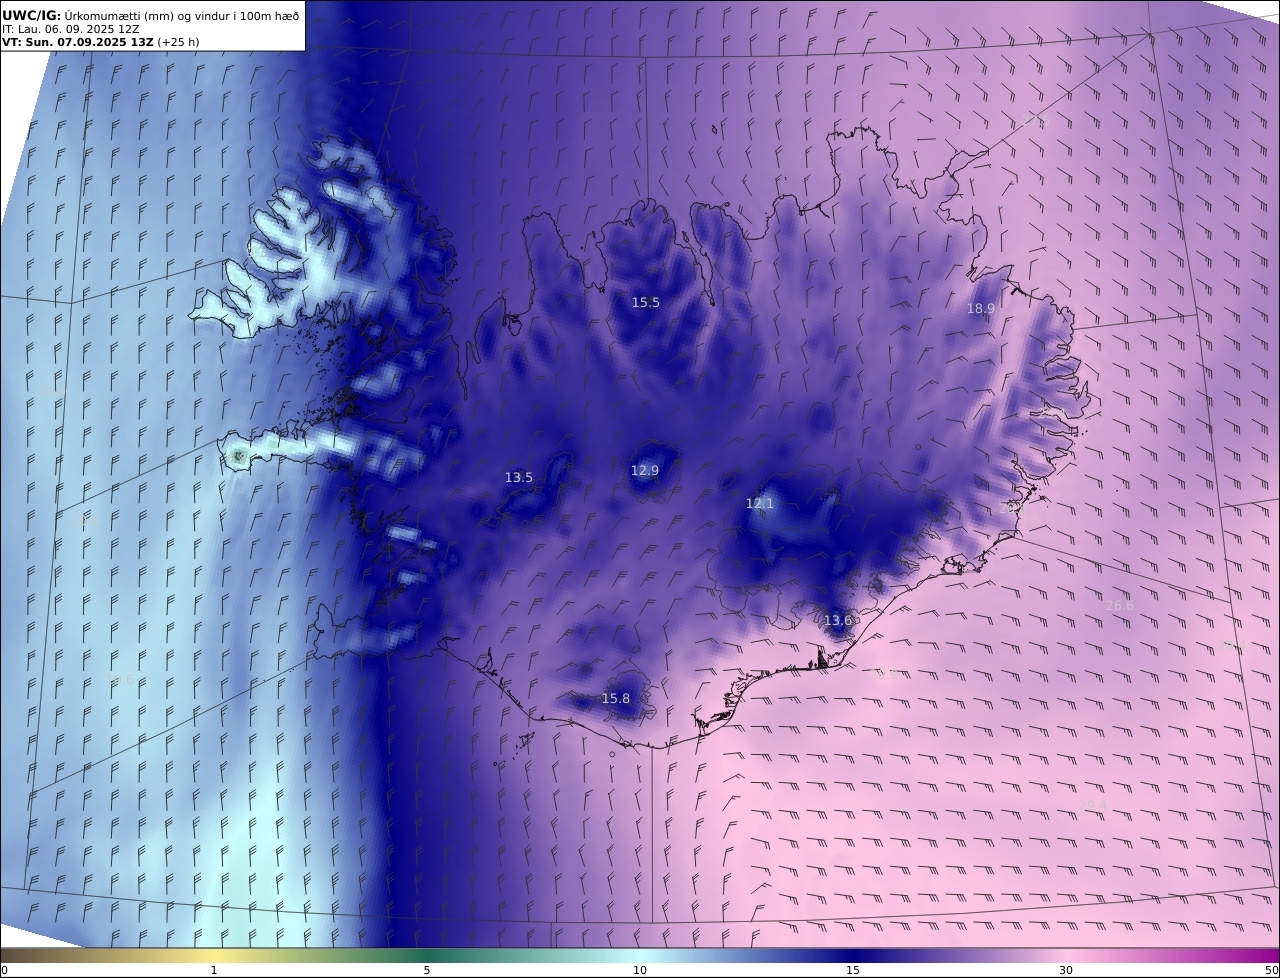Click the 26.6 value southeast of Iceland
The height and width of the screenshot is (978, 1280).
point(1120,606)
